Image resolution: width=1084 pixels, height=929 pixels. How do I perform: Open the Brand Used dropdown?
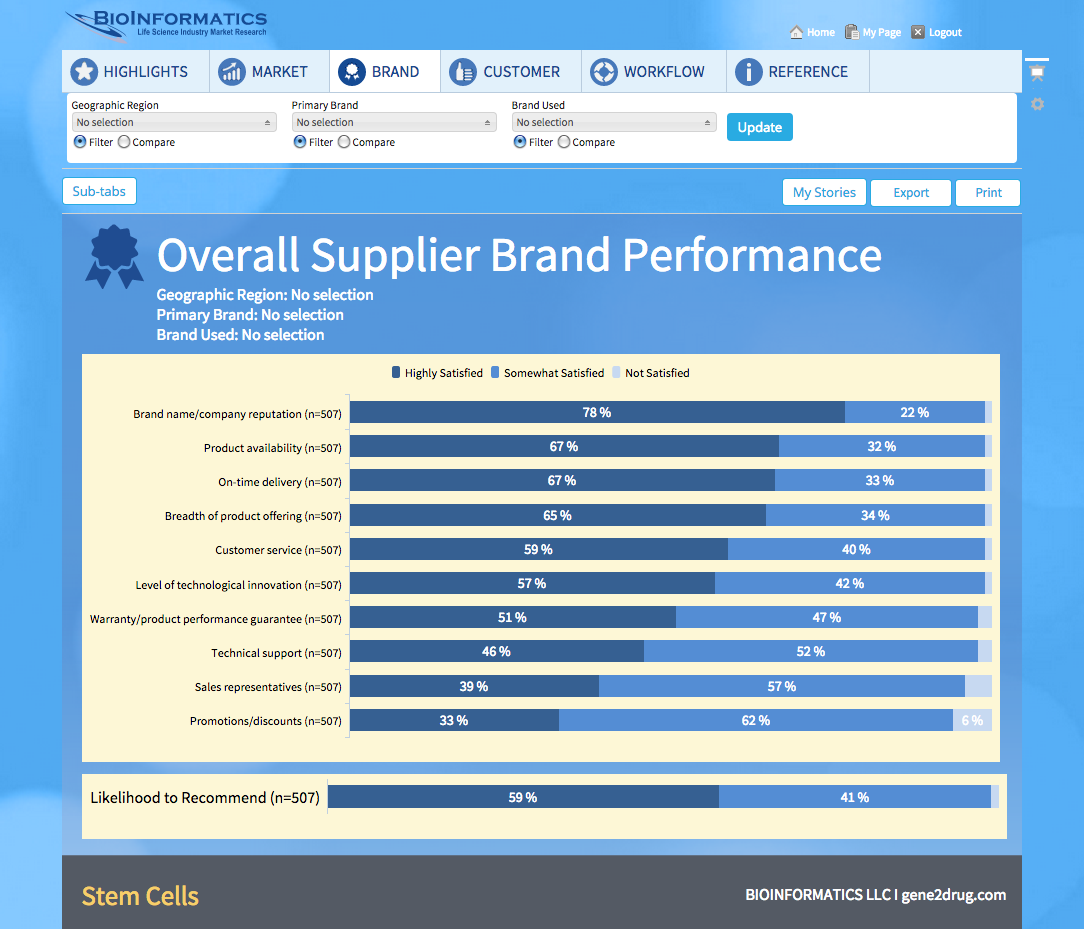(x=614, y=122)
